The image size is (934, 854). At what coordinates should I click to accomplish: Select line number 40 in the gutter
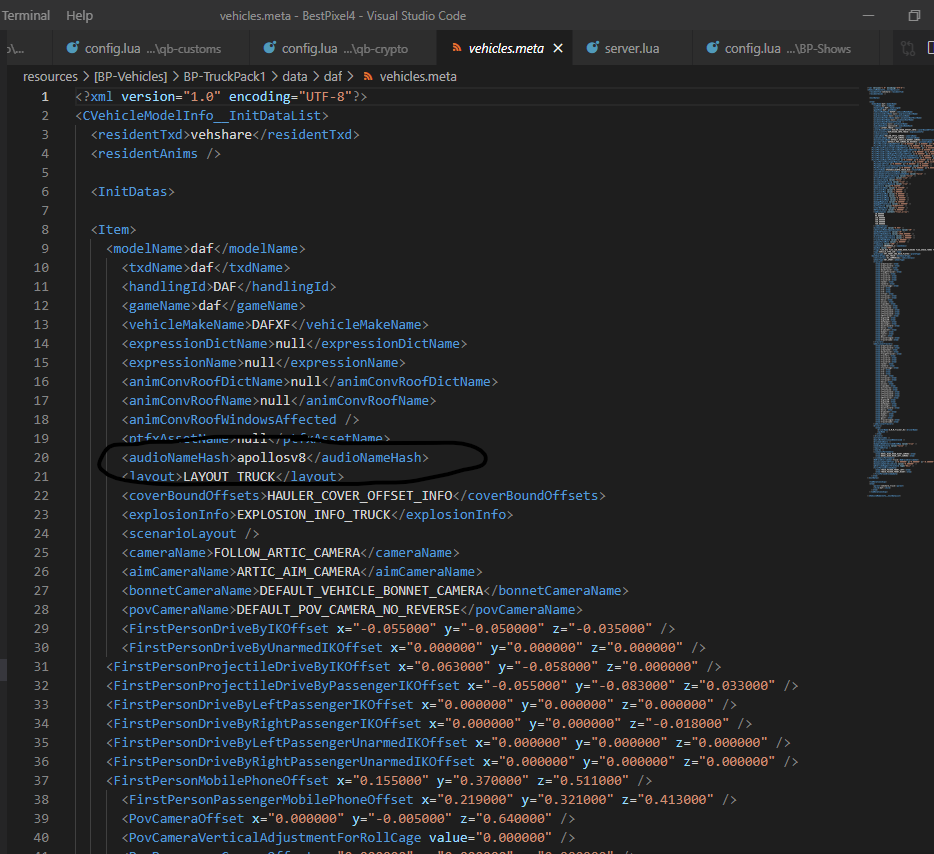[x=41, y=837]
